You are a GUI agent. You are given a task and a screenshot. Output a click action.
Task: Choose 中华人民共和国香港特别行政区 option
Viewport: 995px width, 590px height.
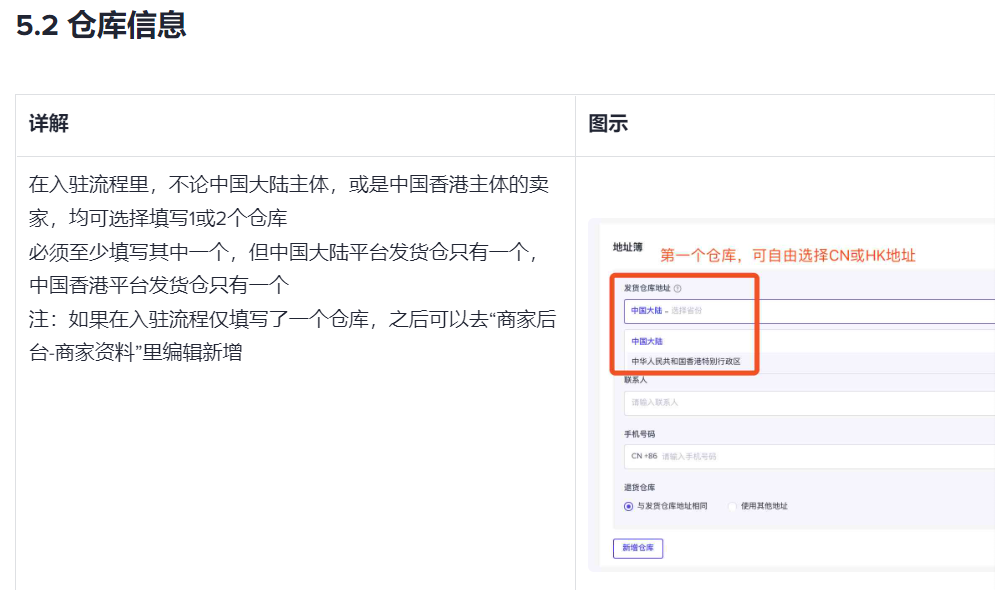click(x=686, y=362)
